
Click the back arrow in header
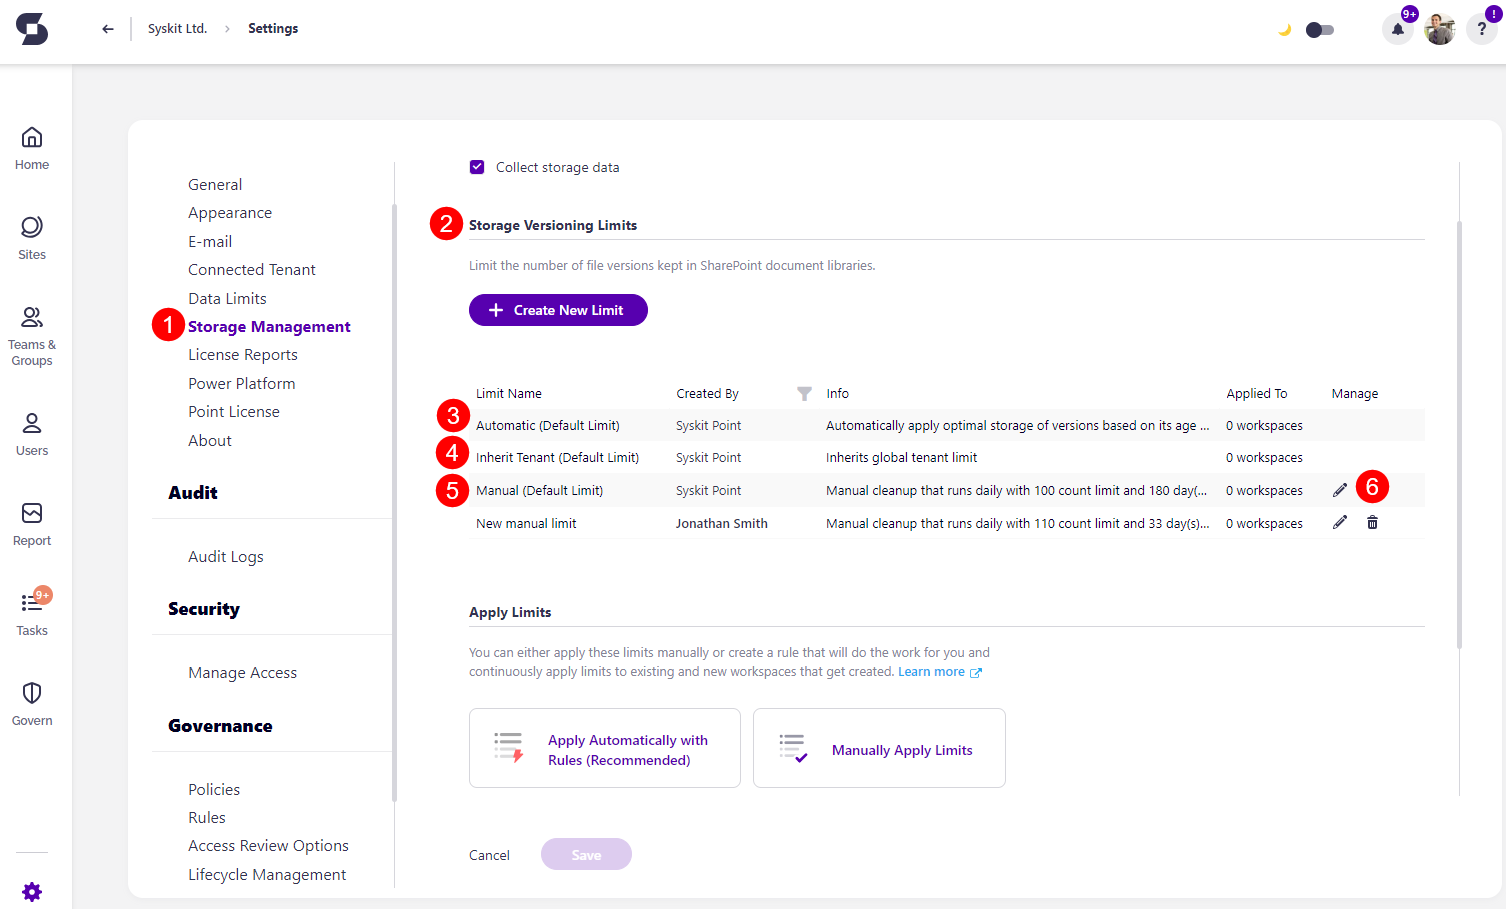(x=108, y=29)
